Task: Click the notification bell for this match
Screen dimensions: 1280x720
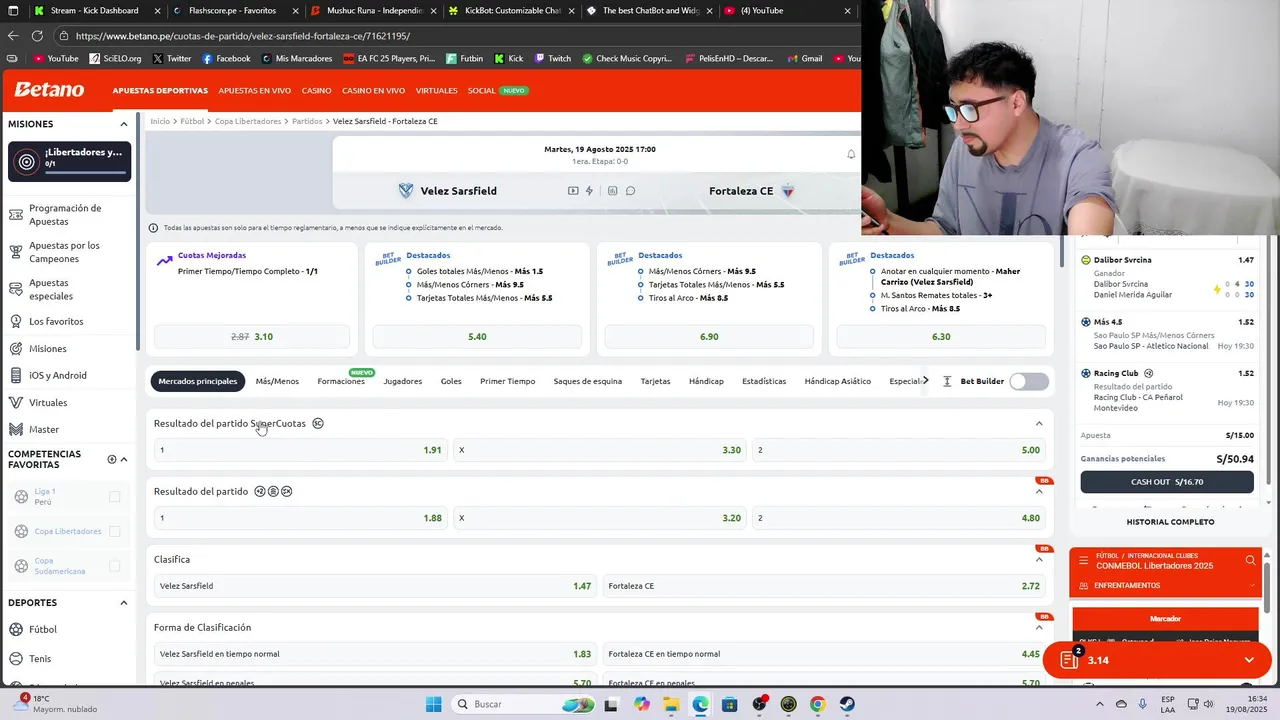Action: pos(851,154)
